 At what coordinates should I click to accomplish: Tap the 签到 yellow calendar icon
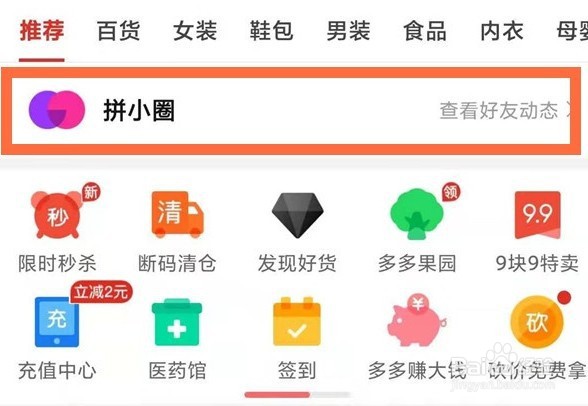tap(297, 321)
